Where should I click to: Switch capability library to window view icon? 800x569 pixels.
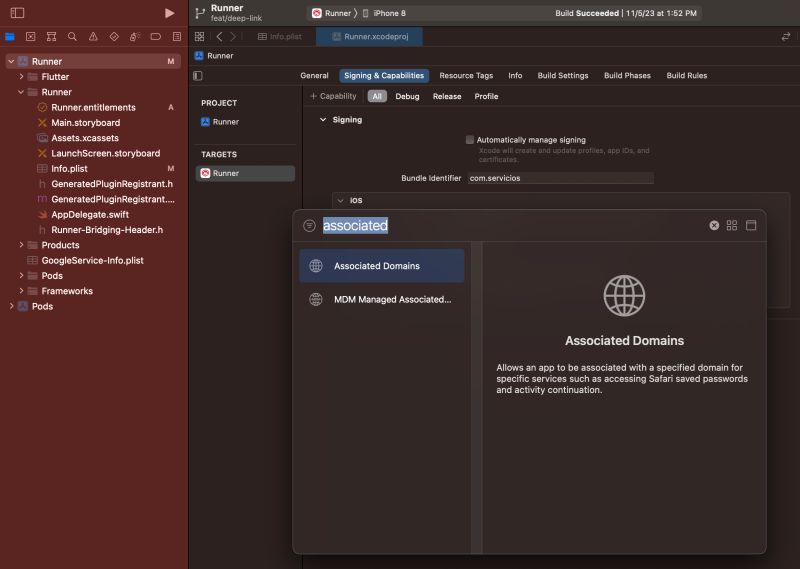tap(751, 226)
